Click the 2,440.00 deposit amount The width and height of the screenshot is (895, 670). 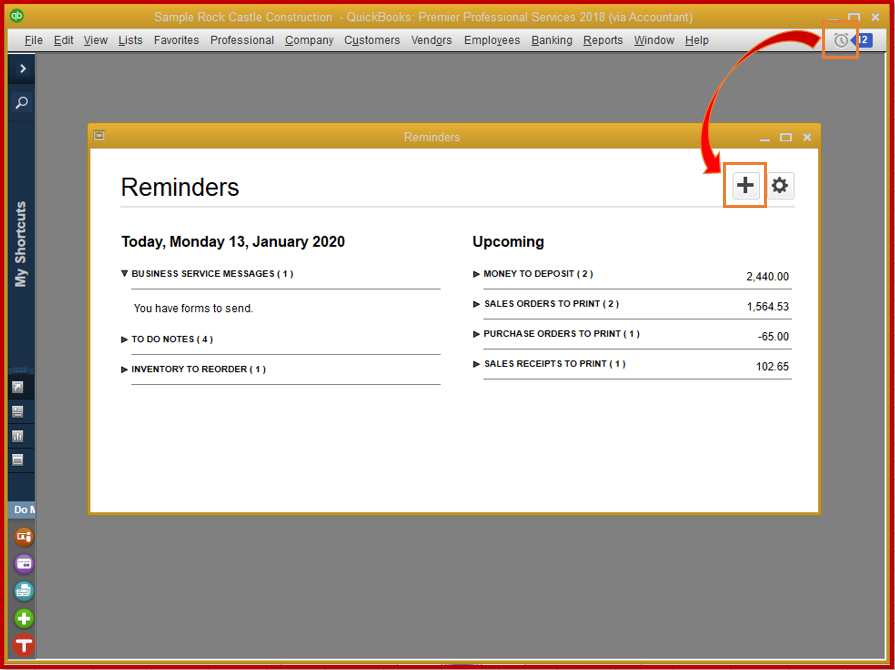click(767, 276)
